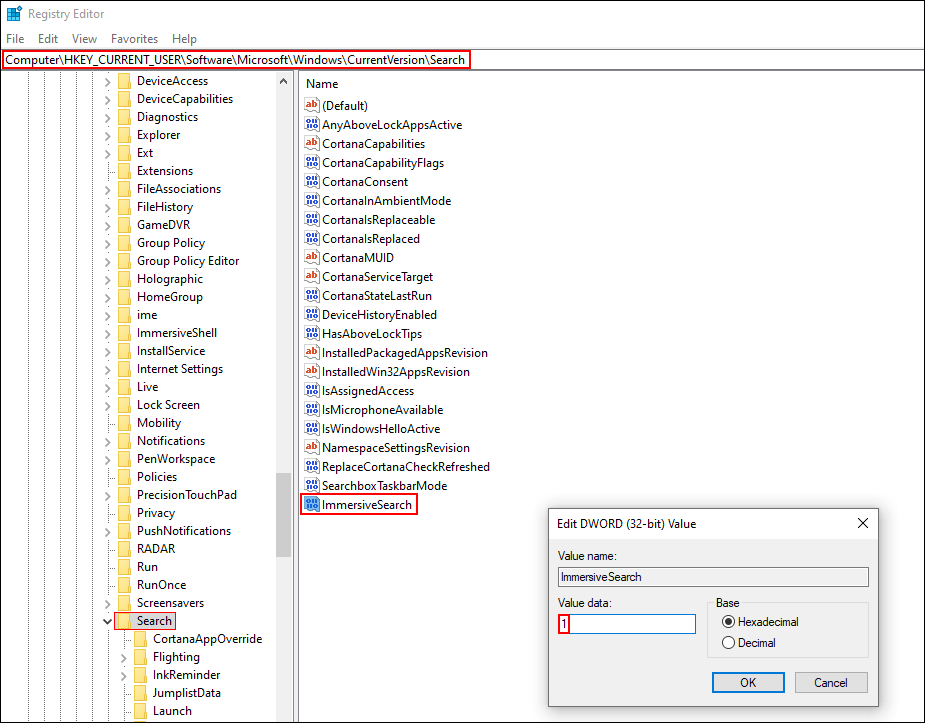Expand the FileAssociations key
The height and width of the screenshot is (723, 925).
[107, 189]
